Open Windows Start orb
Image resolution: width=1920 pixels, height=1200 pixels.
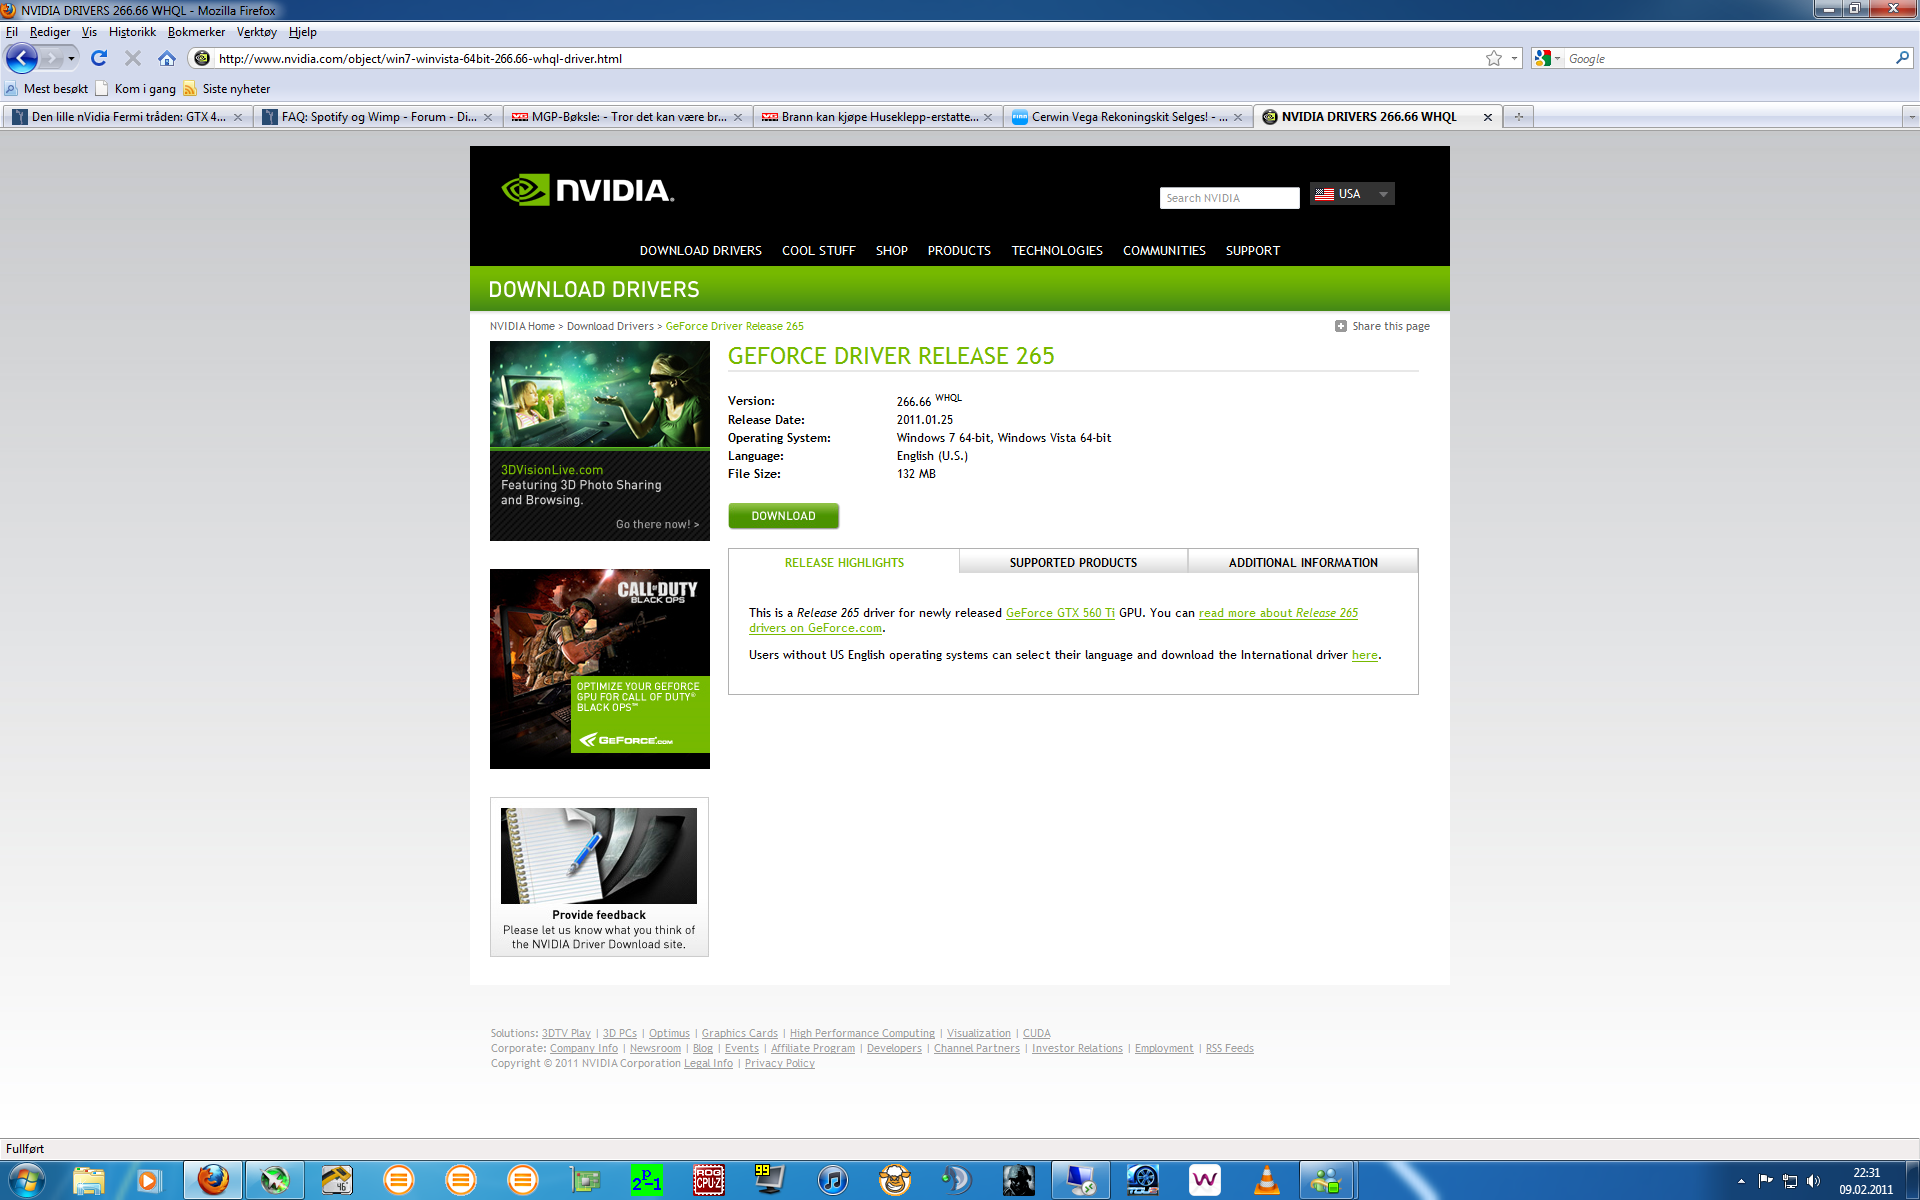(26, 1180)
